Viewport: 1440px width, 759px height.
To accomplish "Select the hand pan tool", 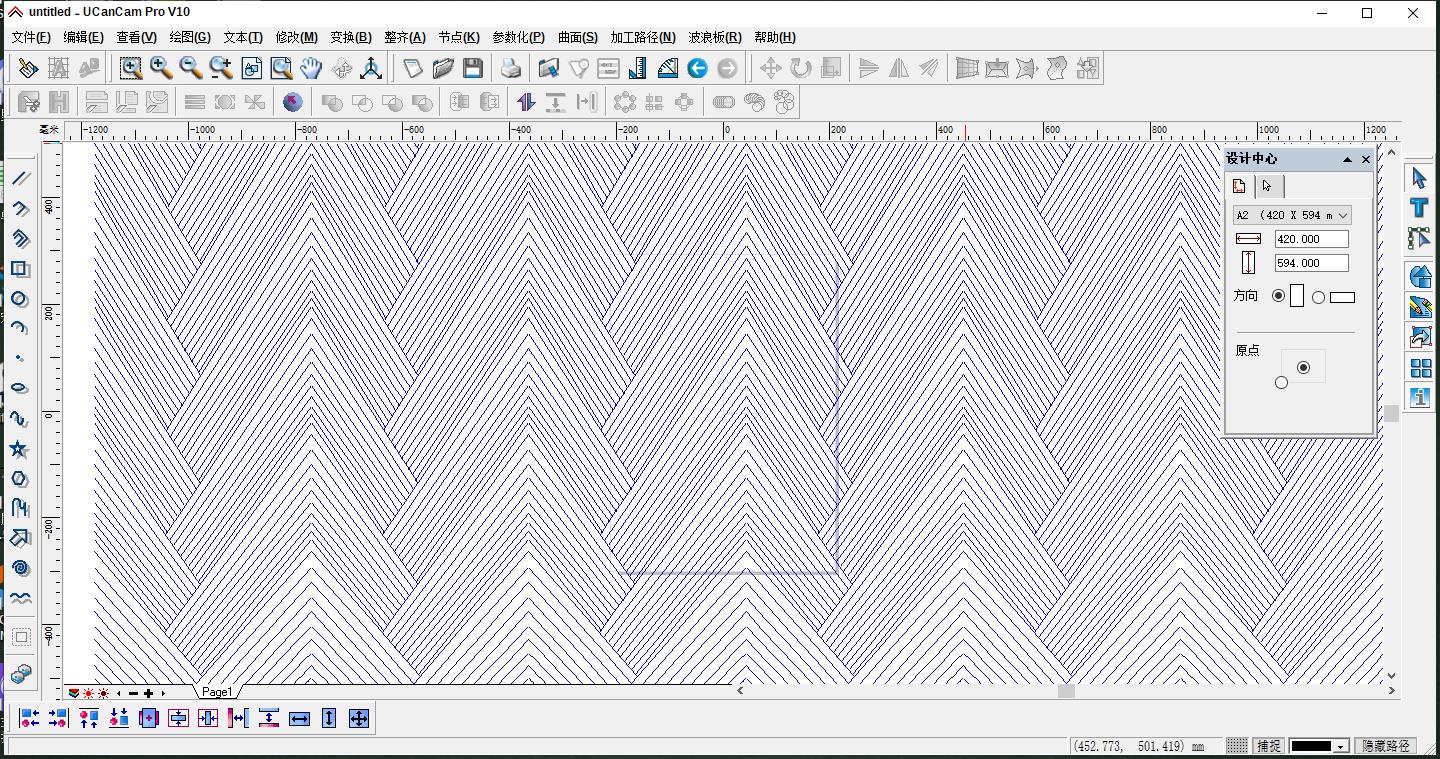I will click(311, 68).
